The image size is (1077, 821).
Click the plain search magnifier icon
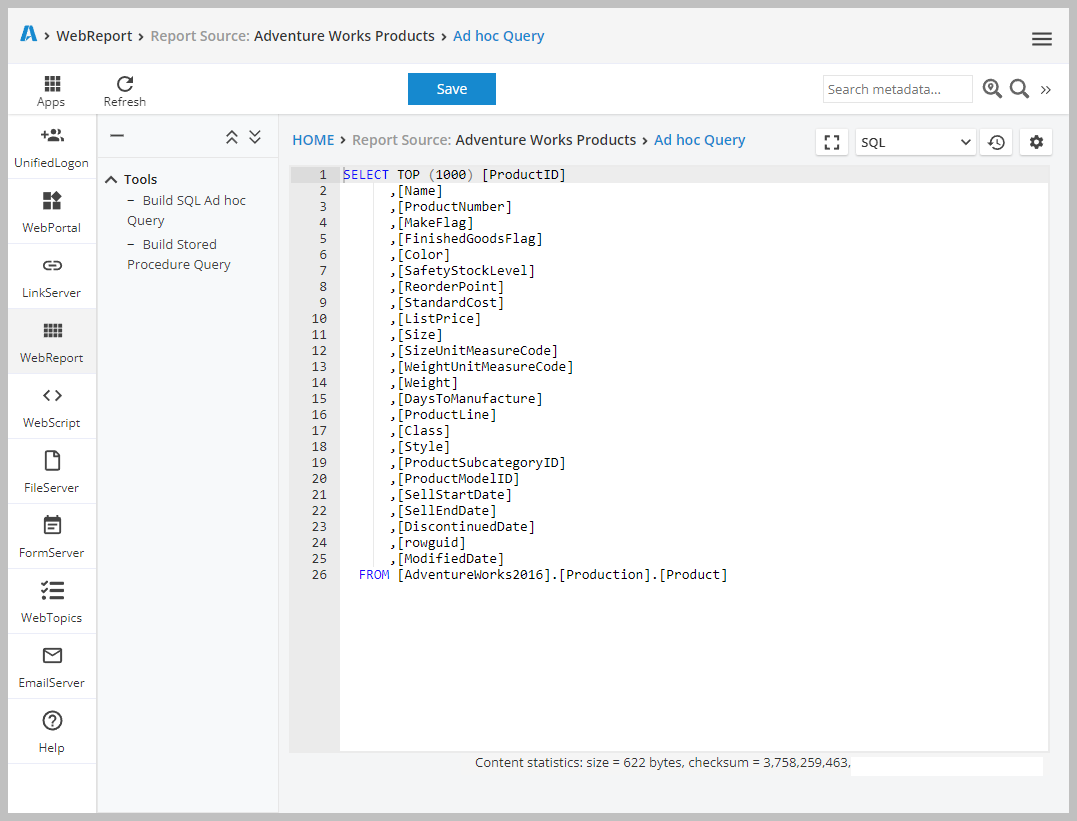coord(1019,89)
